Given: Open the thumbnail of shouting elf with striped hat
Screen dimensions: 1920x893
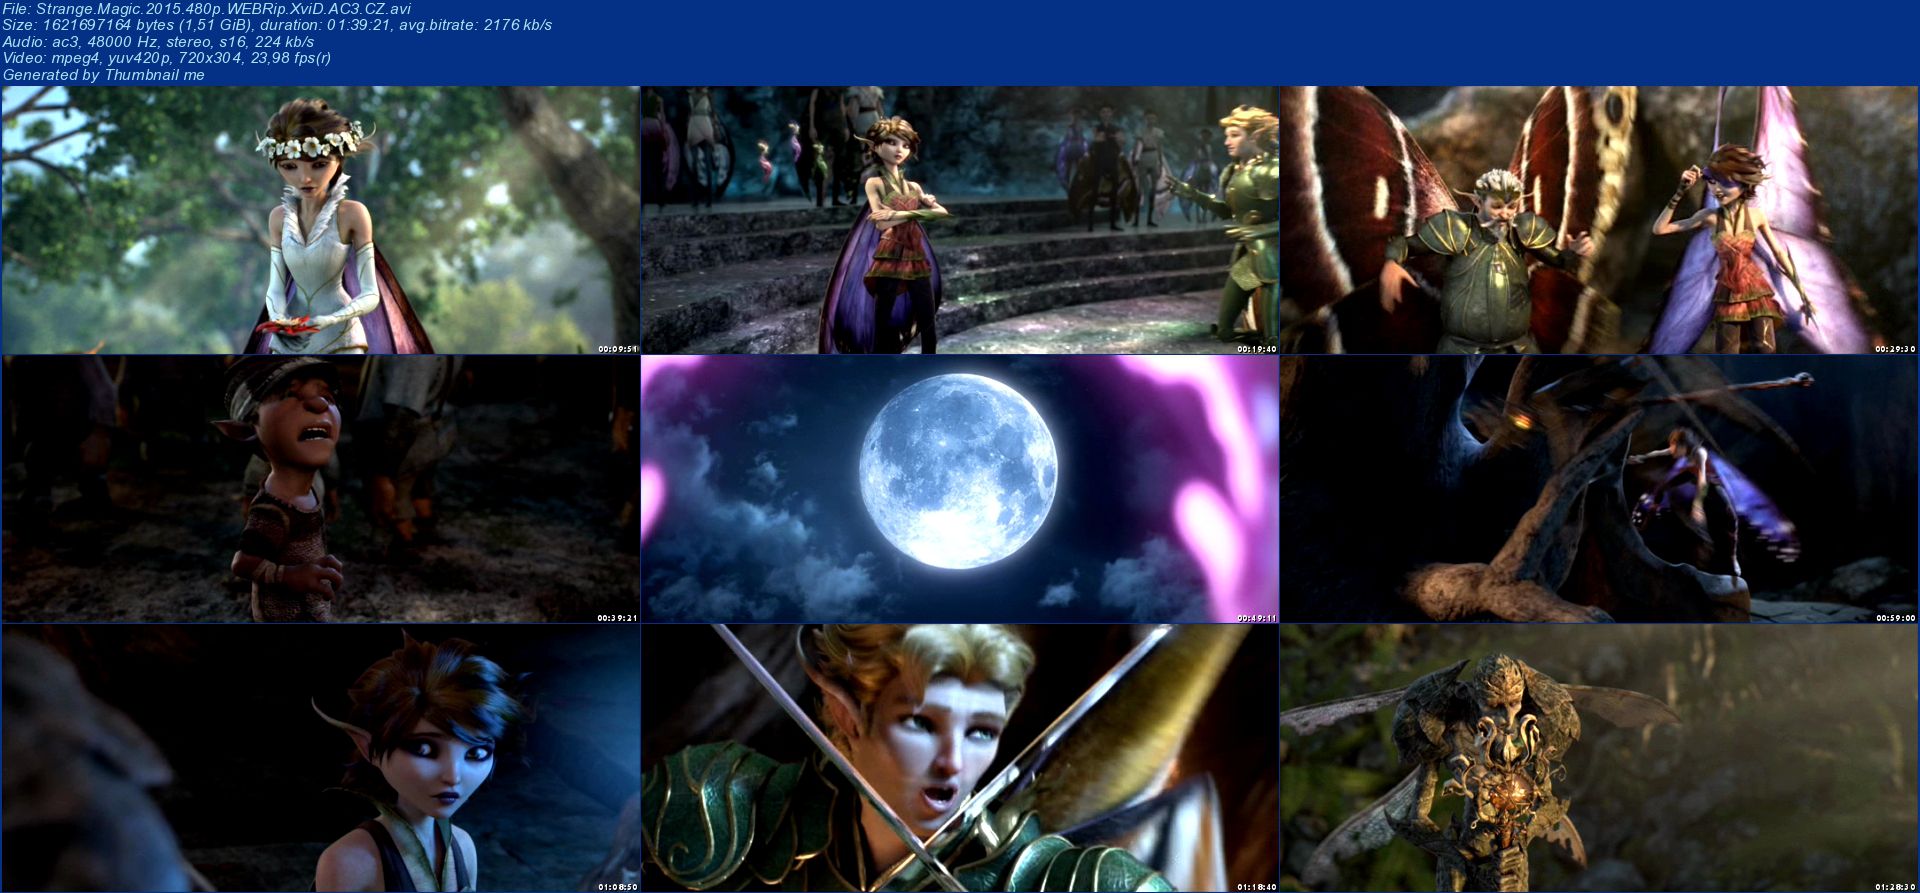Looking at the screenshot, I should click(320, 489).
